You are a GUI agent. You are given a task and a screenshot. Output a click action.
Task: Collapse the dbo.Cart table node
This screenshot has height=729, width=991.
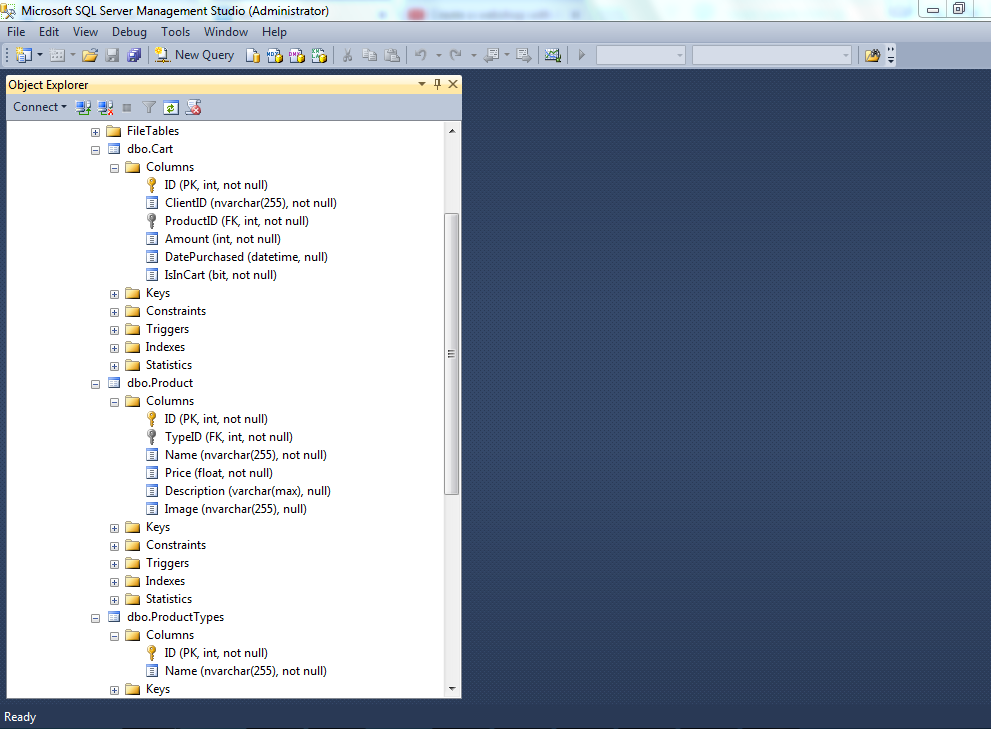[95, 150]
